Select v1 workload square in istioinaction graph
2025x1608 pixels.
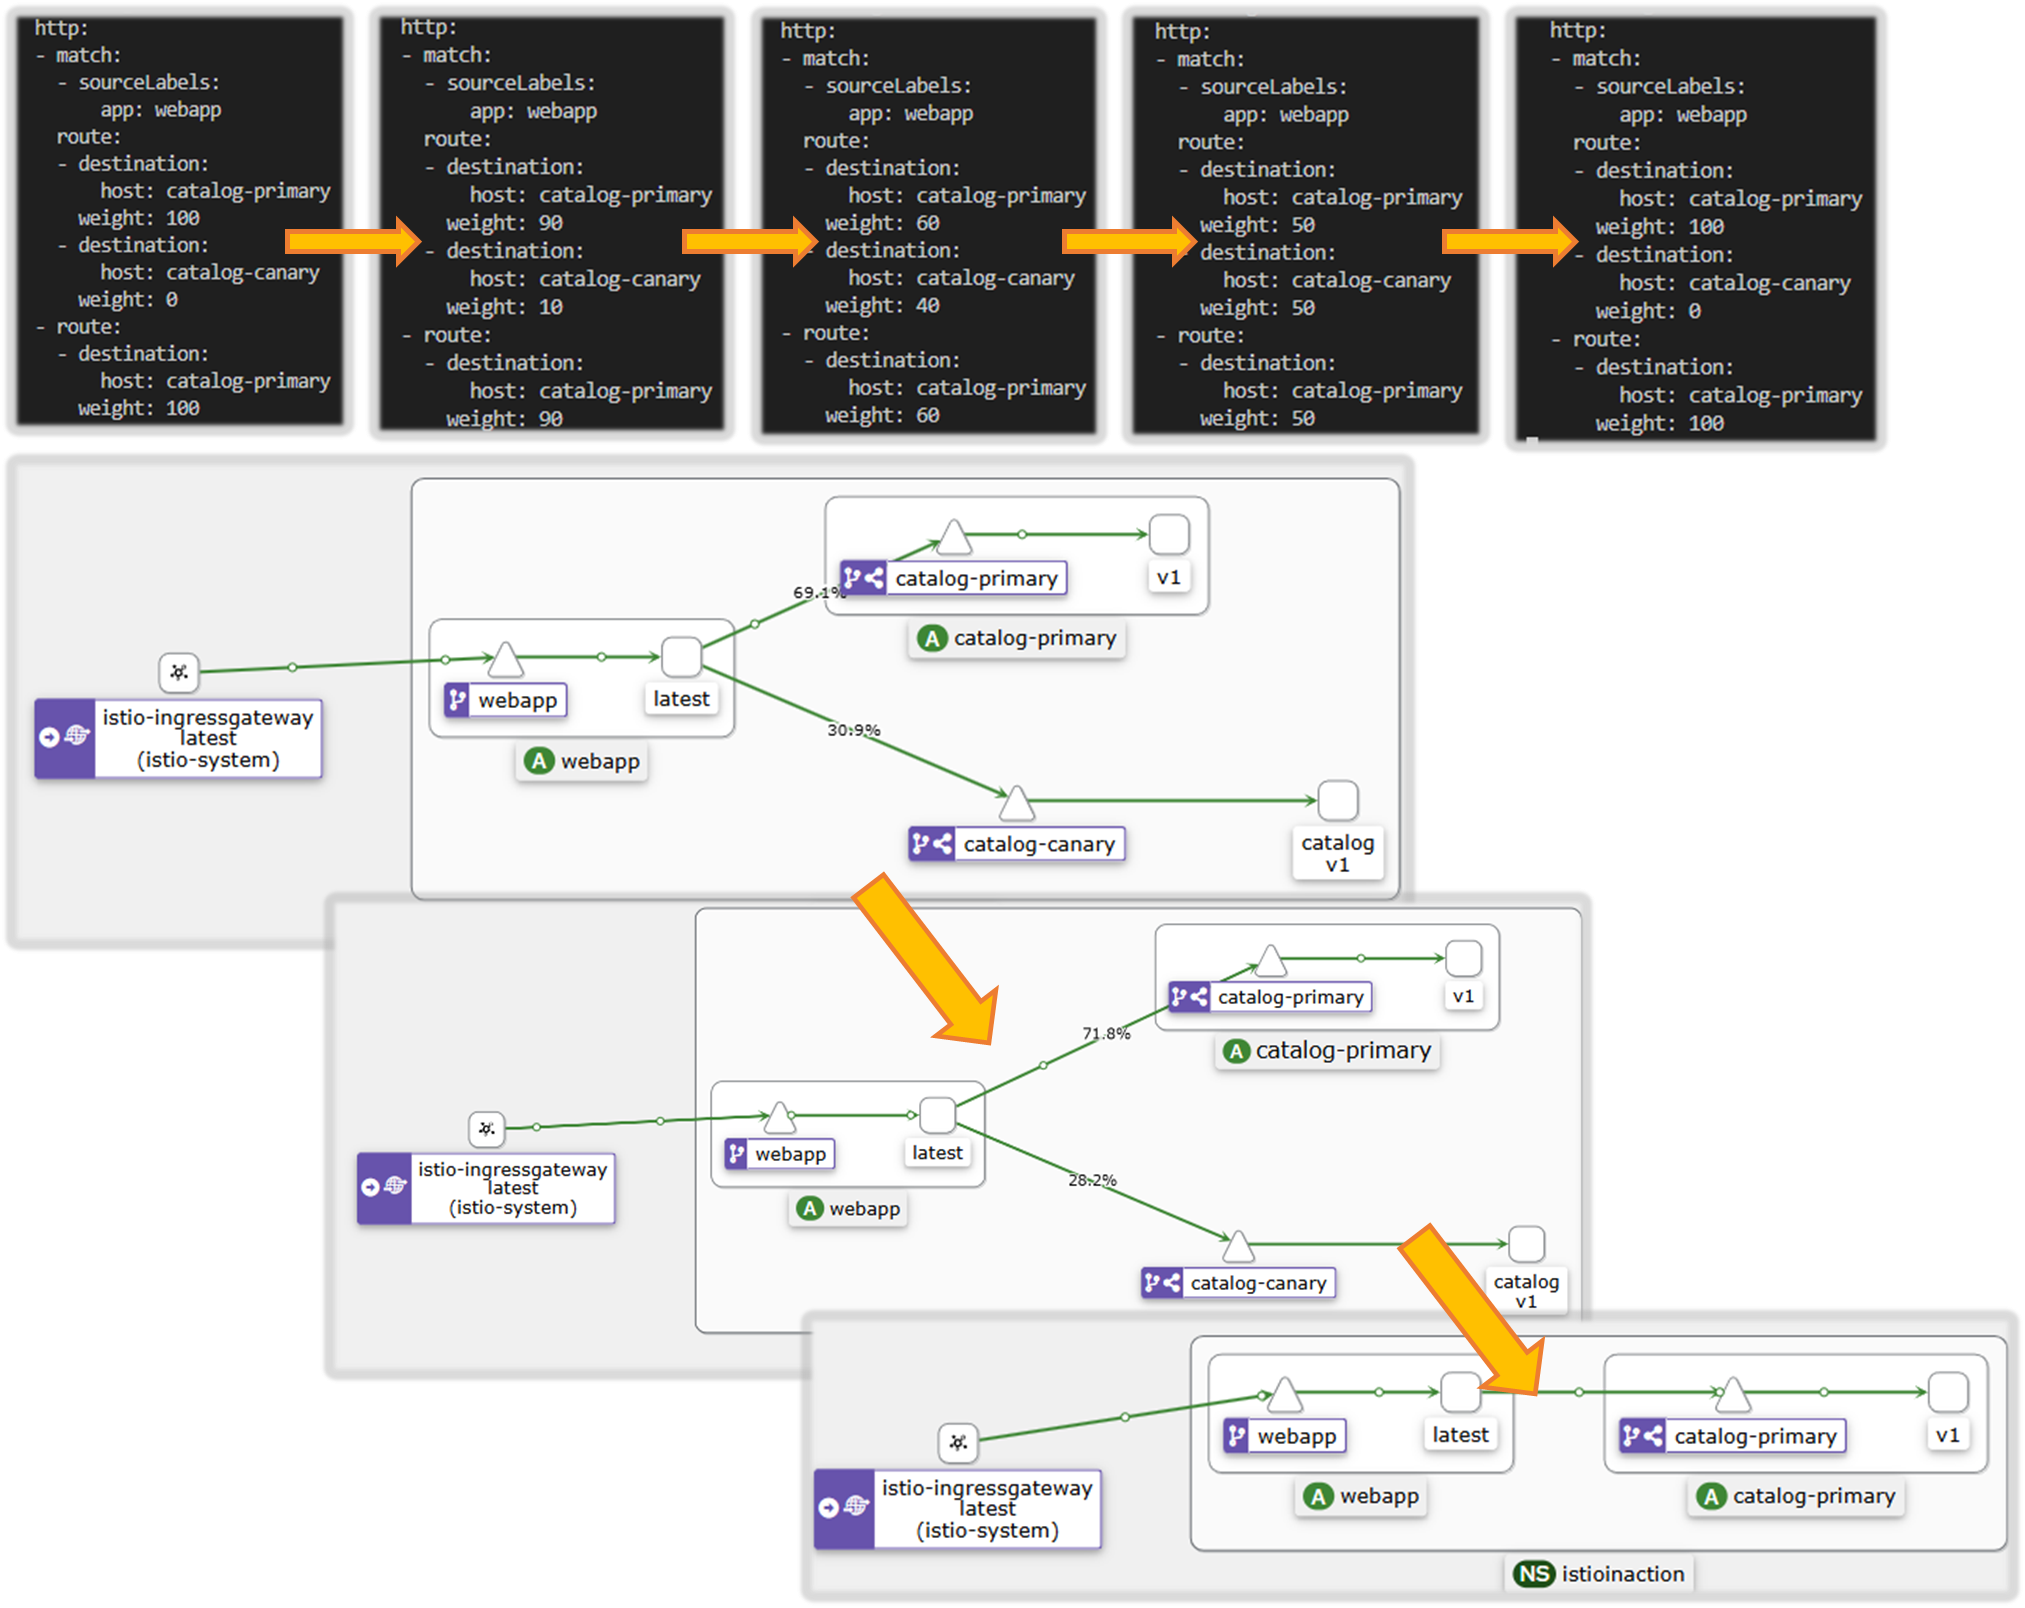click(1947, 1392)
